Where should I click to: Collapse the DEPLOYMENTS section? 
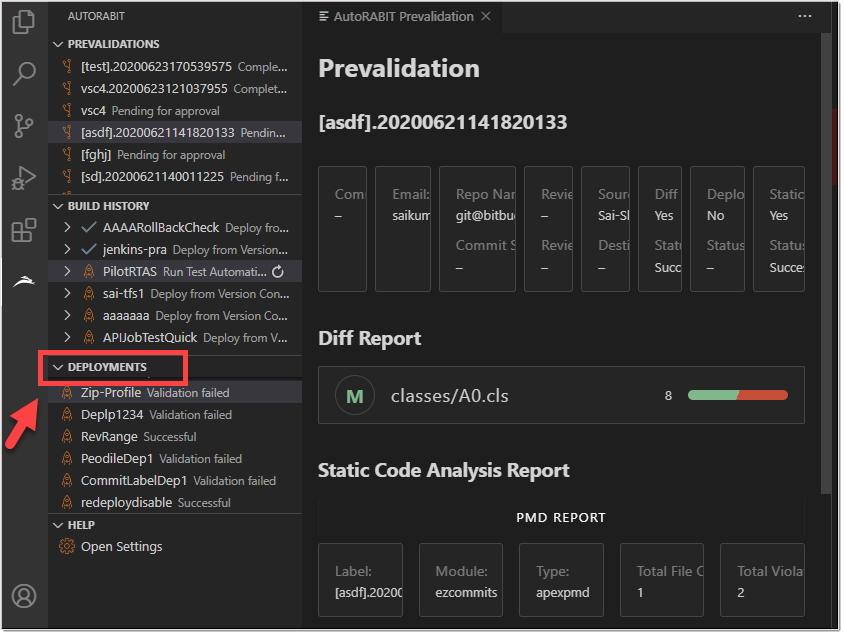pos(57,367)
